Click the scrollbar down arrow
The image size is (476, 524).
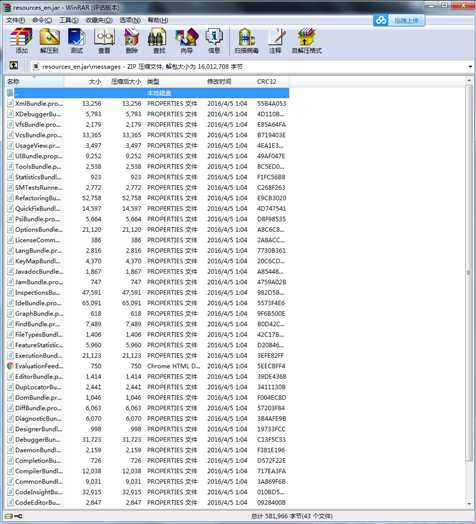pos(469,504)
